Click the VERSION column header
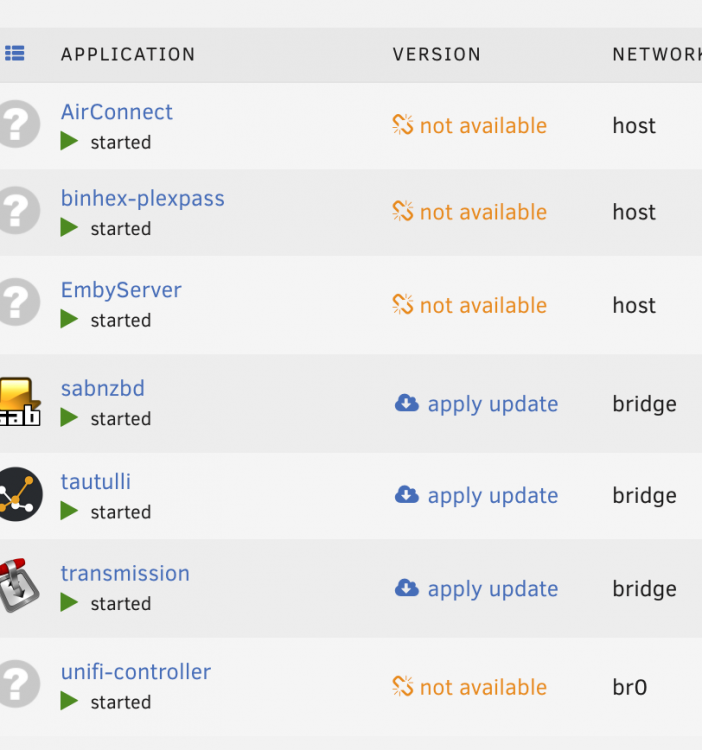 pos(437,54)
